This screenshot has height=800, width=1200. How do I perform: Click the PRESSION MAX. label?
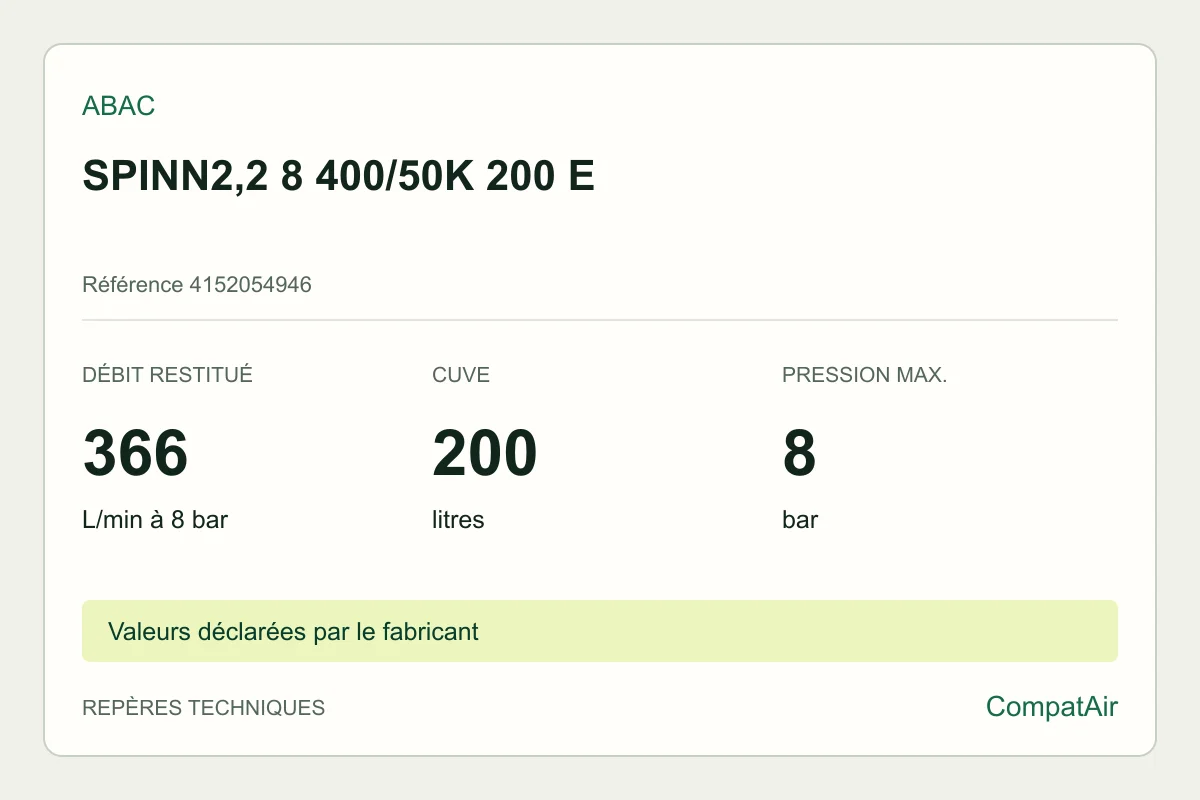(864, 375)
